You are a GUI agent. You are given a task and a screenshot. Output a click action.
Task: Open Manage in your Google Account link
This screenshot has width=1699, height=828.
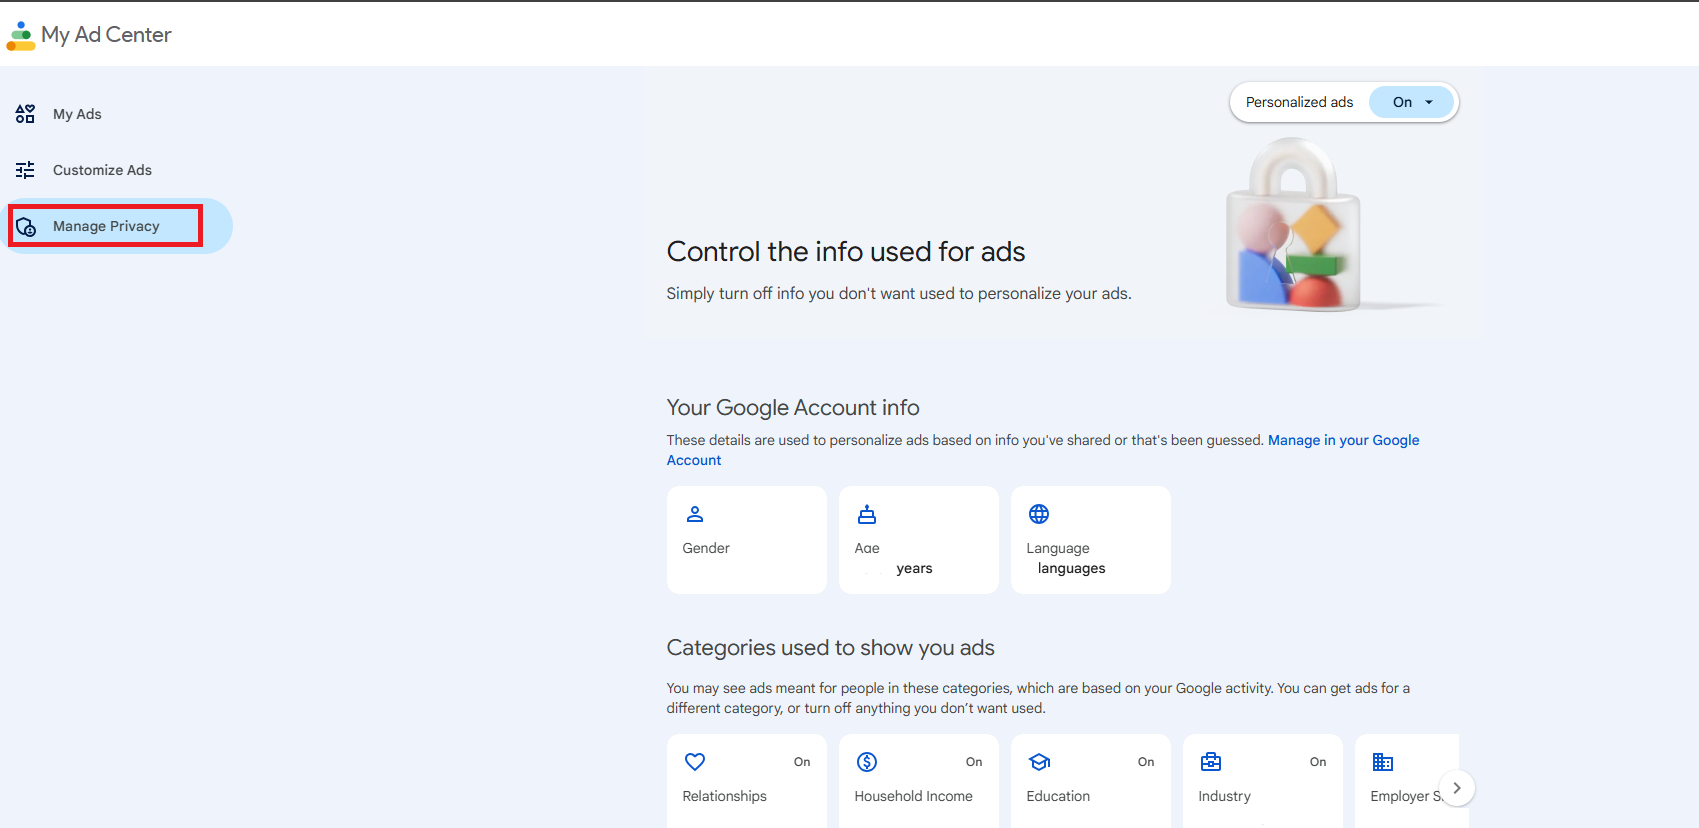click(1343, 440)
